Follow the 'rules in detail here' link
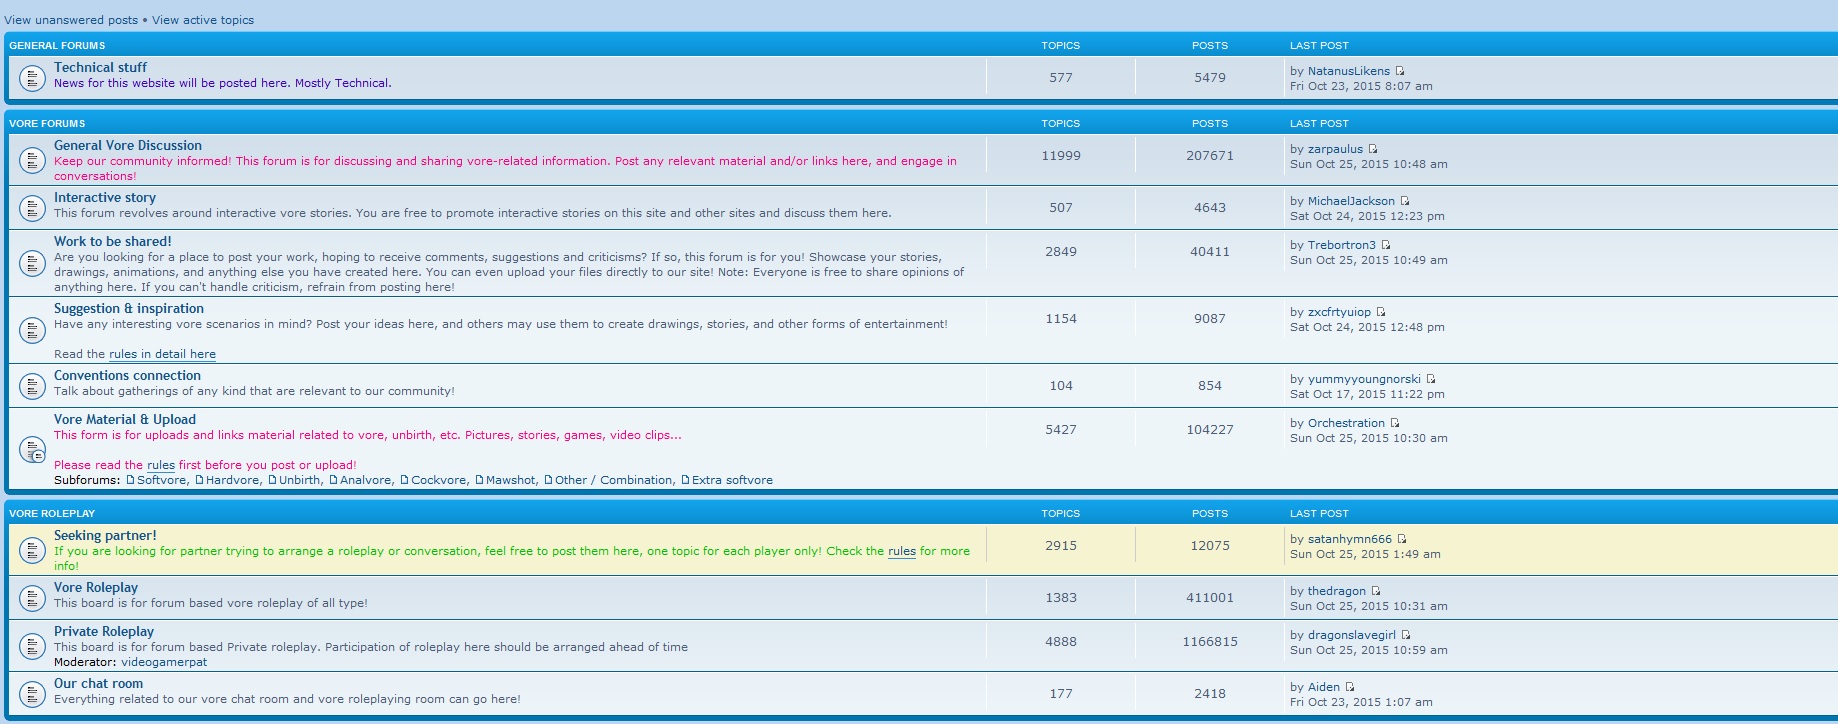 [162, 354]
